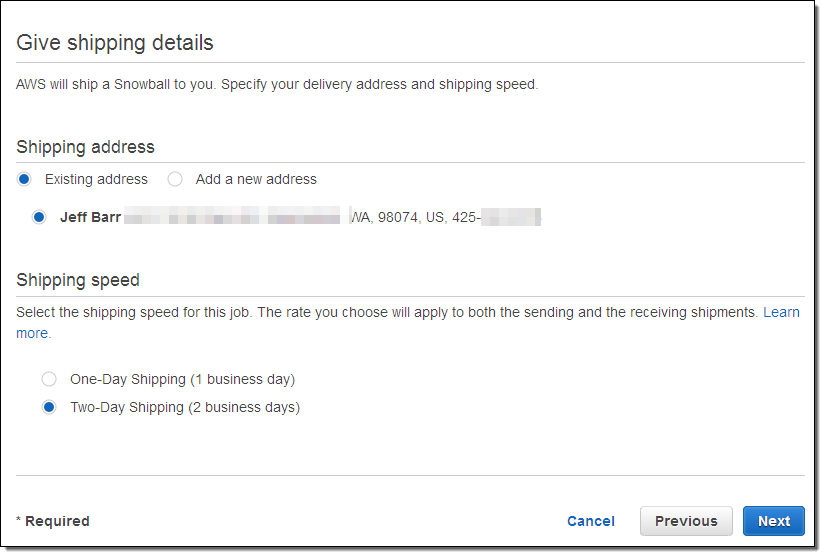Image resolution: width=825 pixels, height=557 pixels.
Task: Click the bold Jeff Barr name text
Action: pos(90,217)
